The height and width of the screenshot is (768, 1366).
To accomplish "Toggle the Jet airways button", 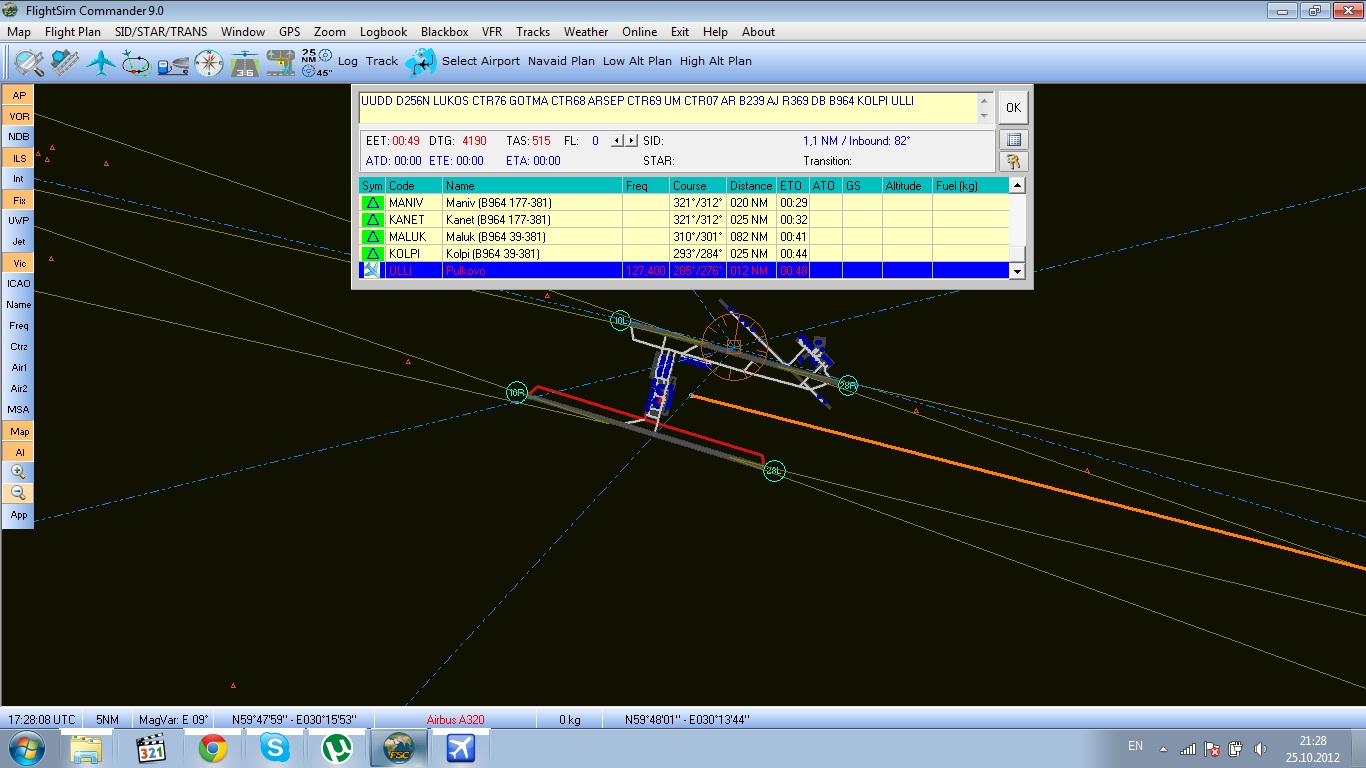I will click(19, 242).
